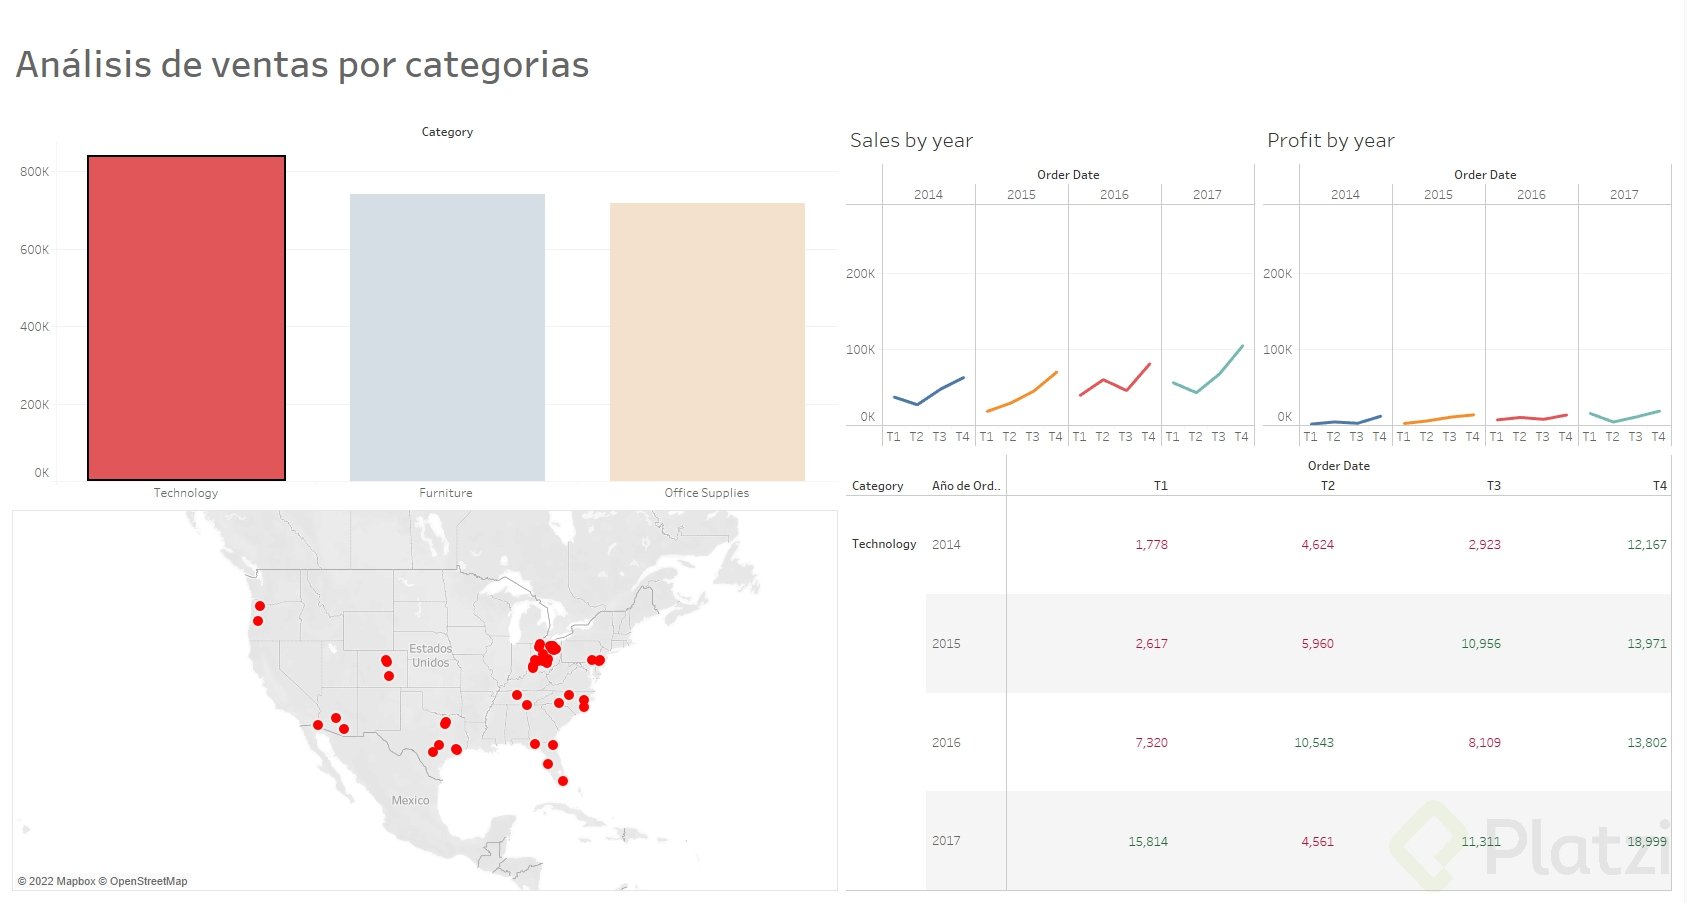Click the 10,956 value in the 2015 row
Image resolution: width=1687 pixels, height=903 pixels.
point(1480,644)
